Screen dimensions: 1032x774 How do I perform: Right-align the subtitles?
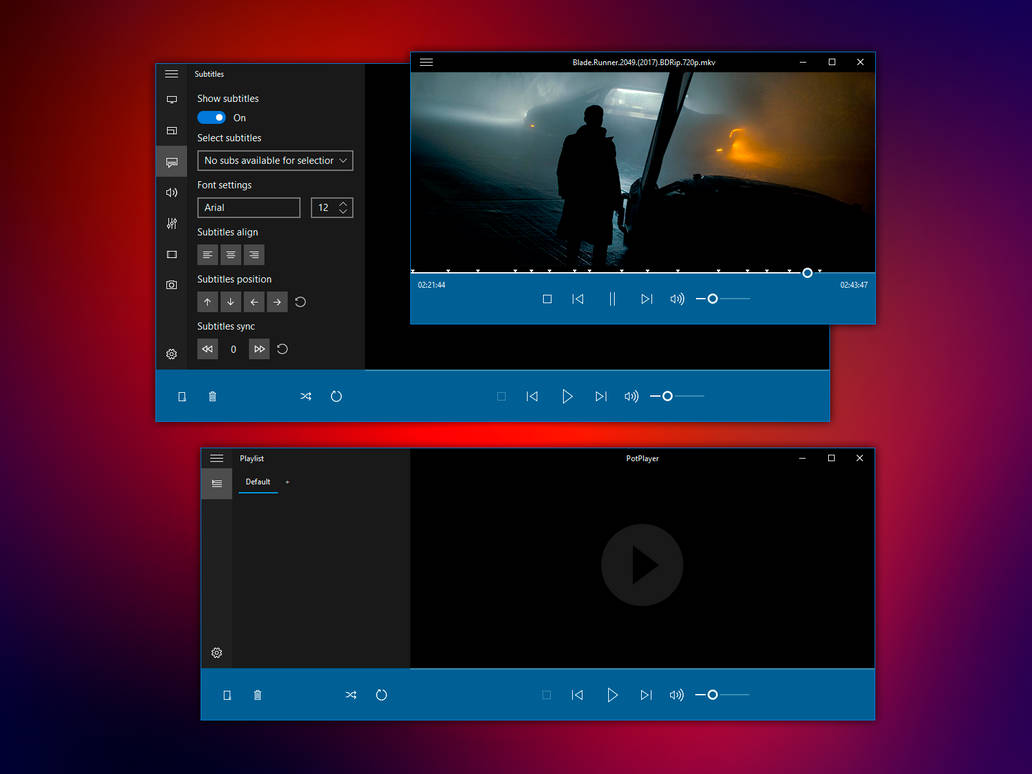[254, 255]
